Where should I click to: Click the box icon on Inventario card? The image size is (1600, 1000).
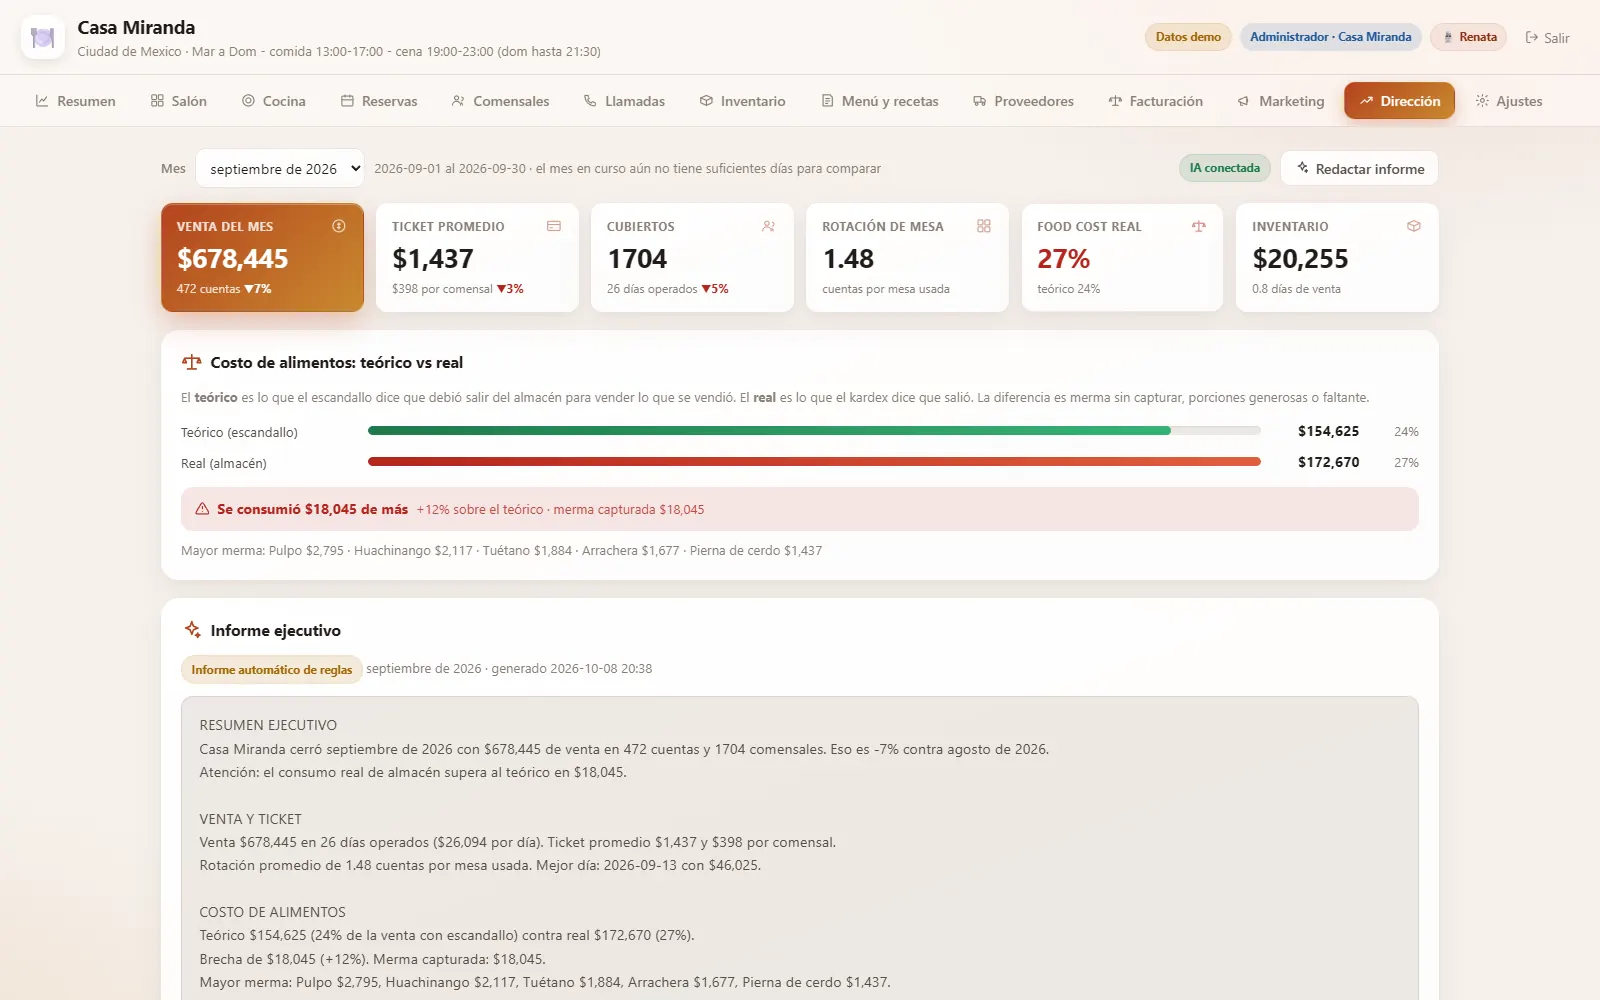pyautogui.click(x=1414, y=226)
